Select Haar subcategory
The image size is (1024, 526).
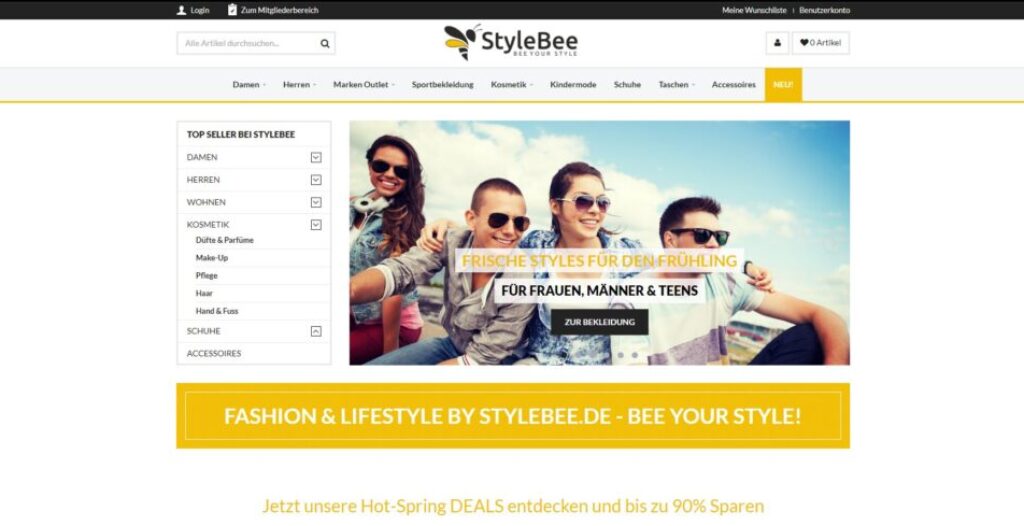pyautogui.click(x=204, y=293)
